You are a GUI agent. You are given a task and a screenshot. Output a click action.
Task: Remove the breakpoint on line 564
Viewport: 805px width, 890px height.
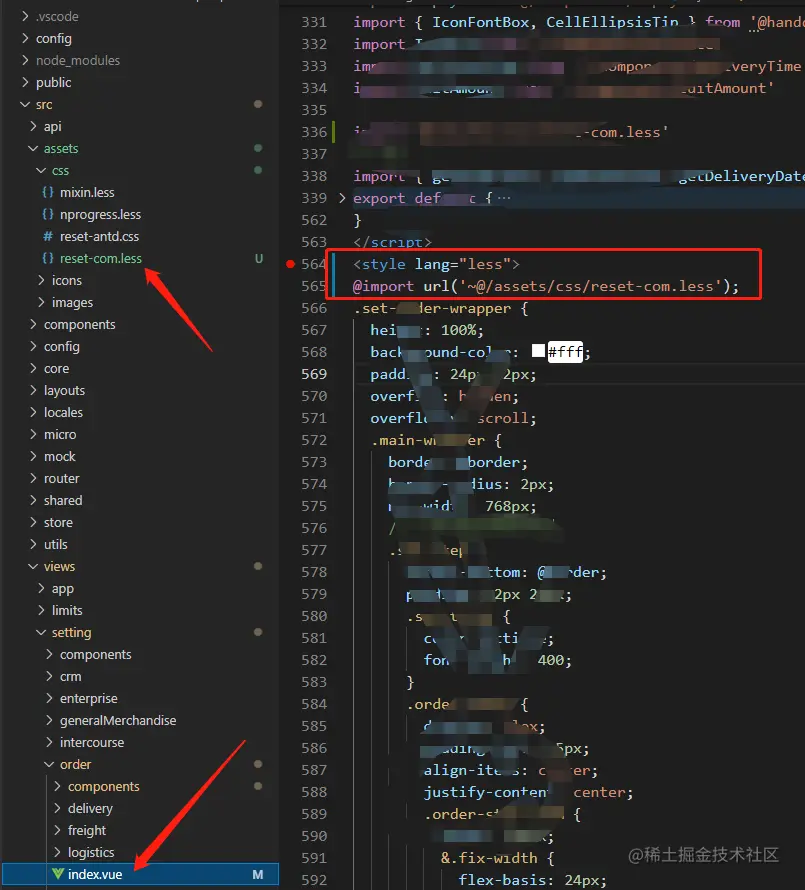(291, 264)
